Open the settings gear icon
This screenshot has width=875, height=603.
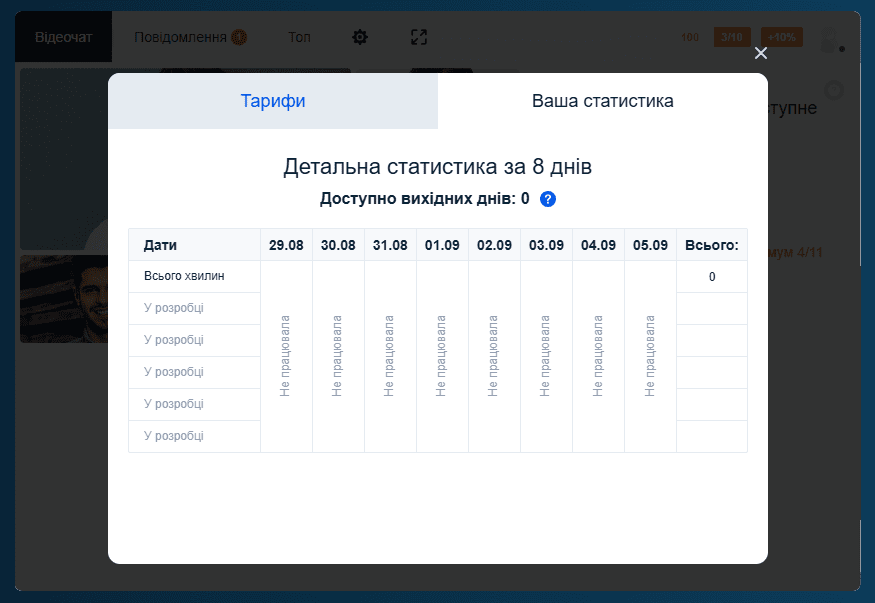(x=359, y=37)
